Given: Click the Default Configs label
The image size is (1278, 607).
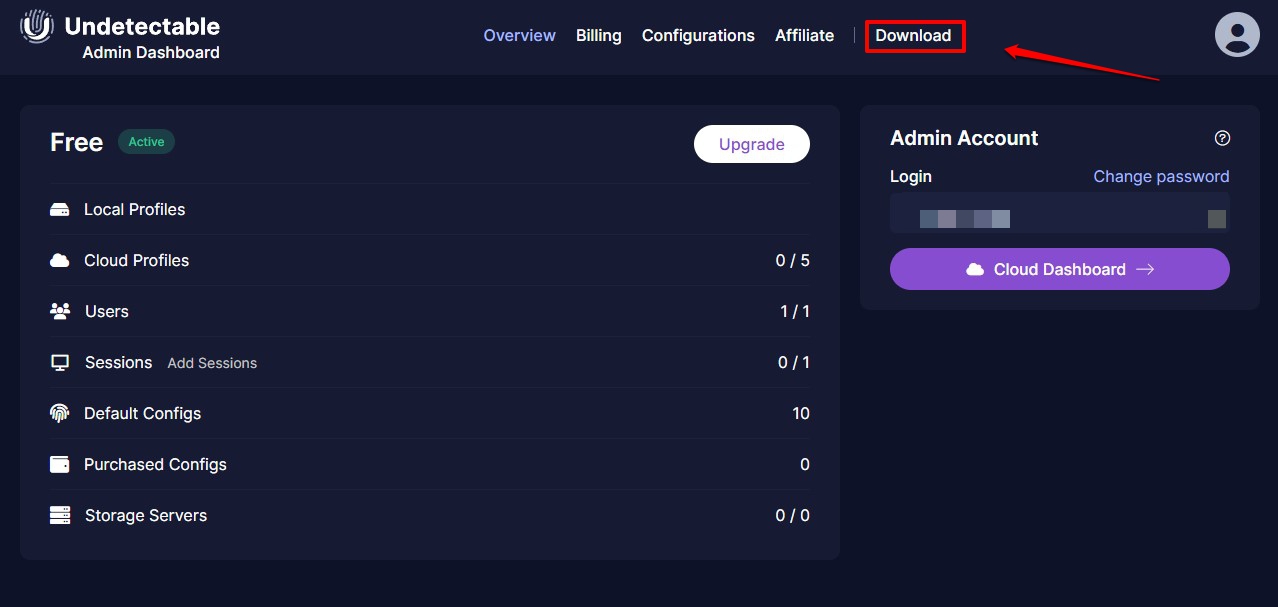Looking at the screenshot, I should pos(143,413).
